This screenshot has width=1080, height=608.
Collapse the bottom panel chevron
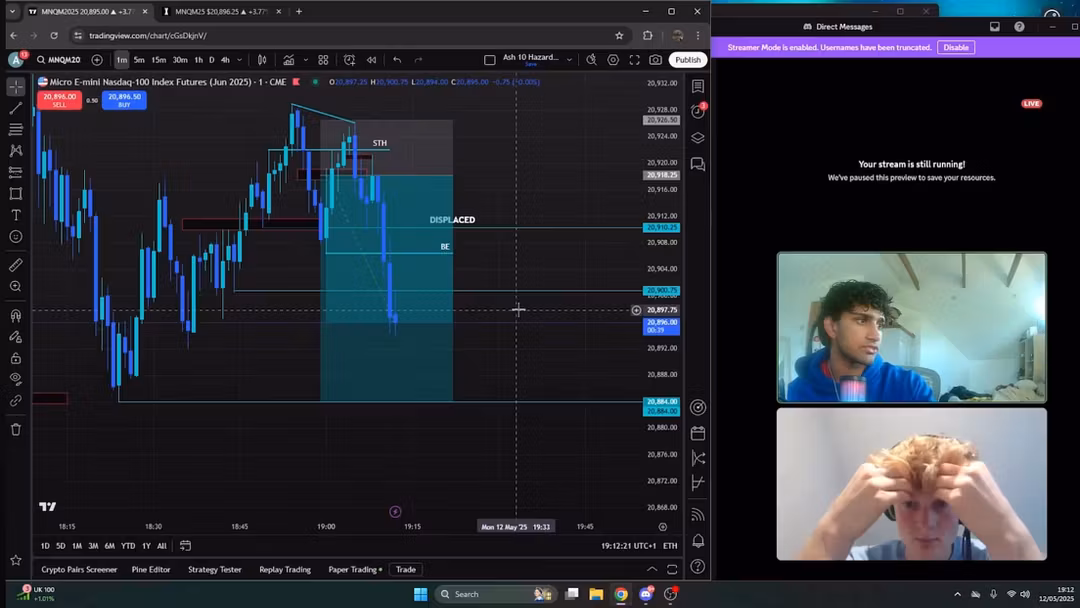click(652, 569)
